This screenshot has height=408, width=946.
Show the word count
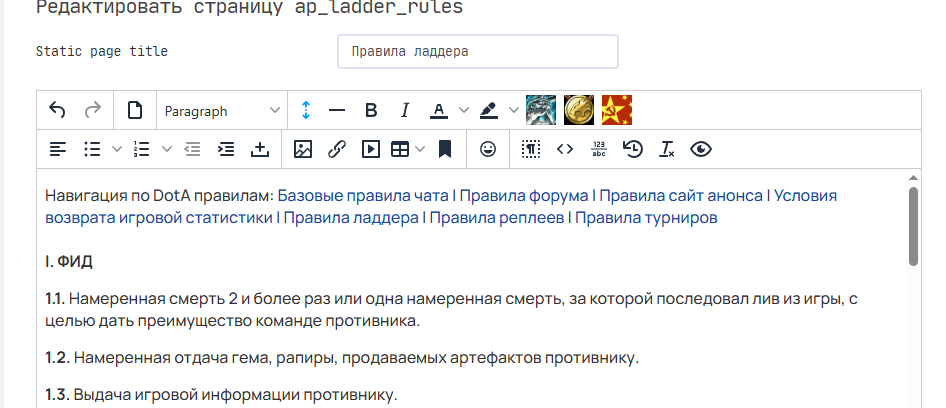click(x=598, y=149)
